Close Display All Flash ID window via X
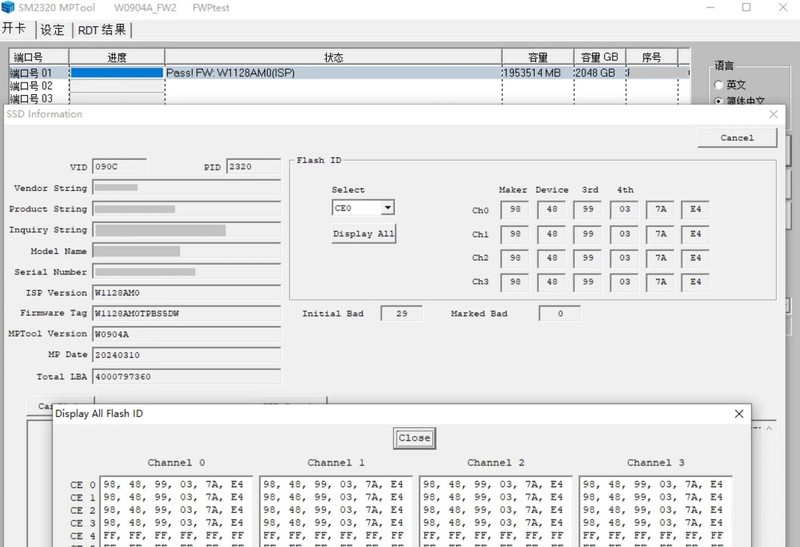 739,413
